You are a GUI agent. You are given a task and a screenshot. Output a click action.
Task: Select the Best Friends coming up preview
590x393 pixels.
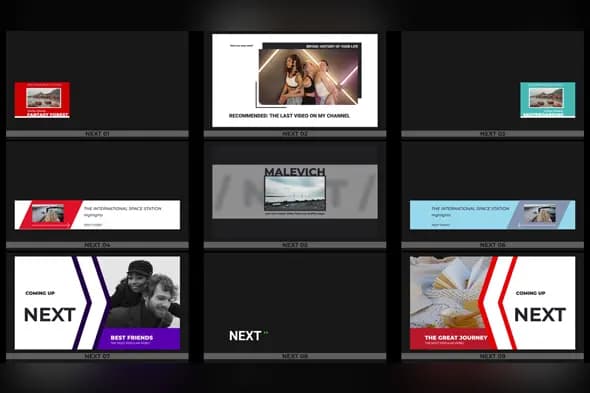[x=97, y=303]
